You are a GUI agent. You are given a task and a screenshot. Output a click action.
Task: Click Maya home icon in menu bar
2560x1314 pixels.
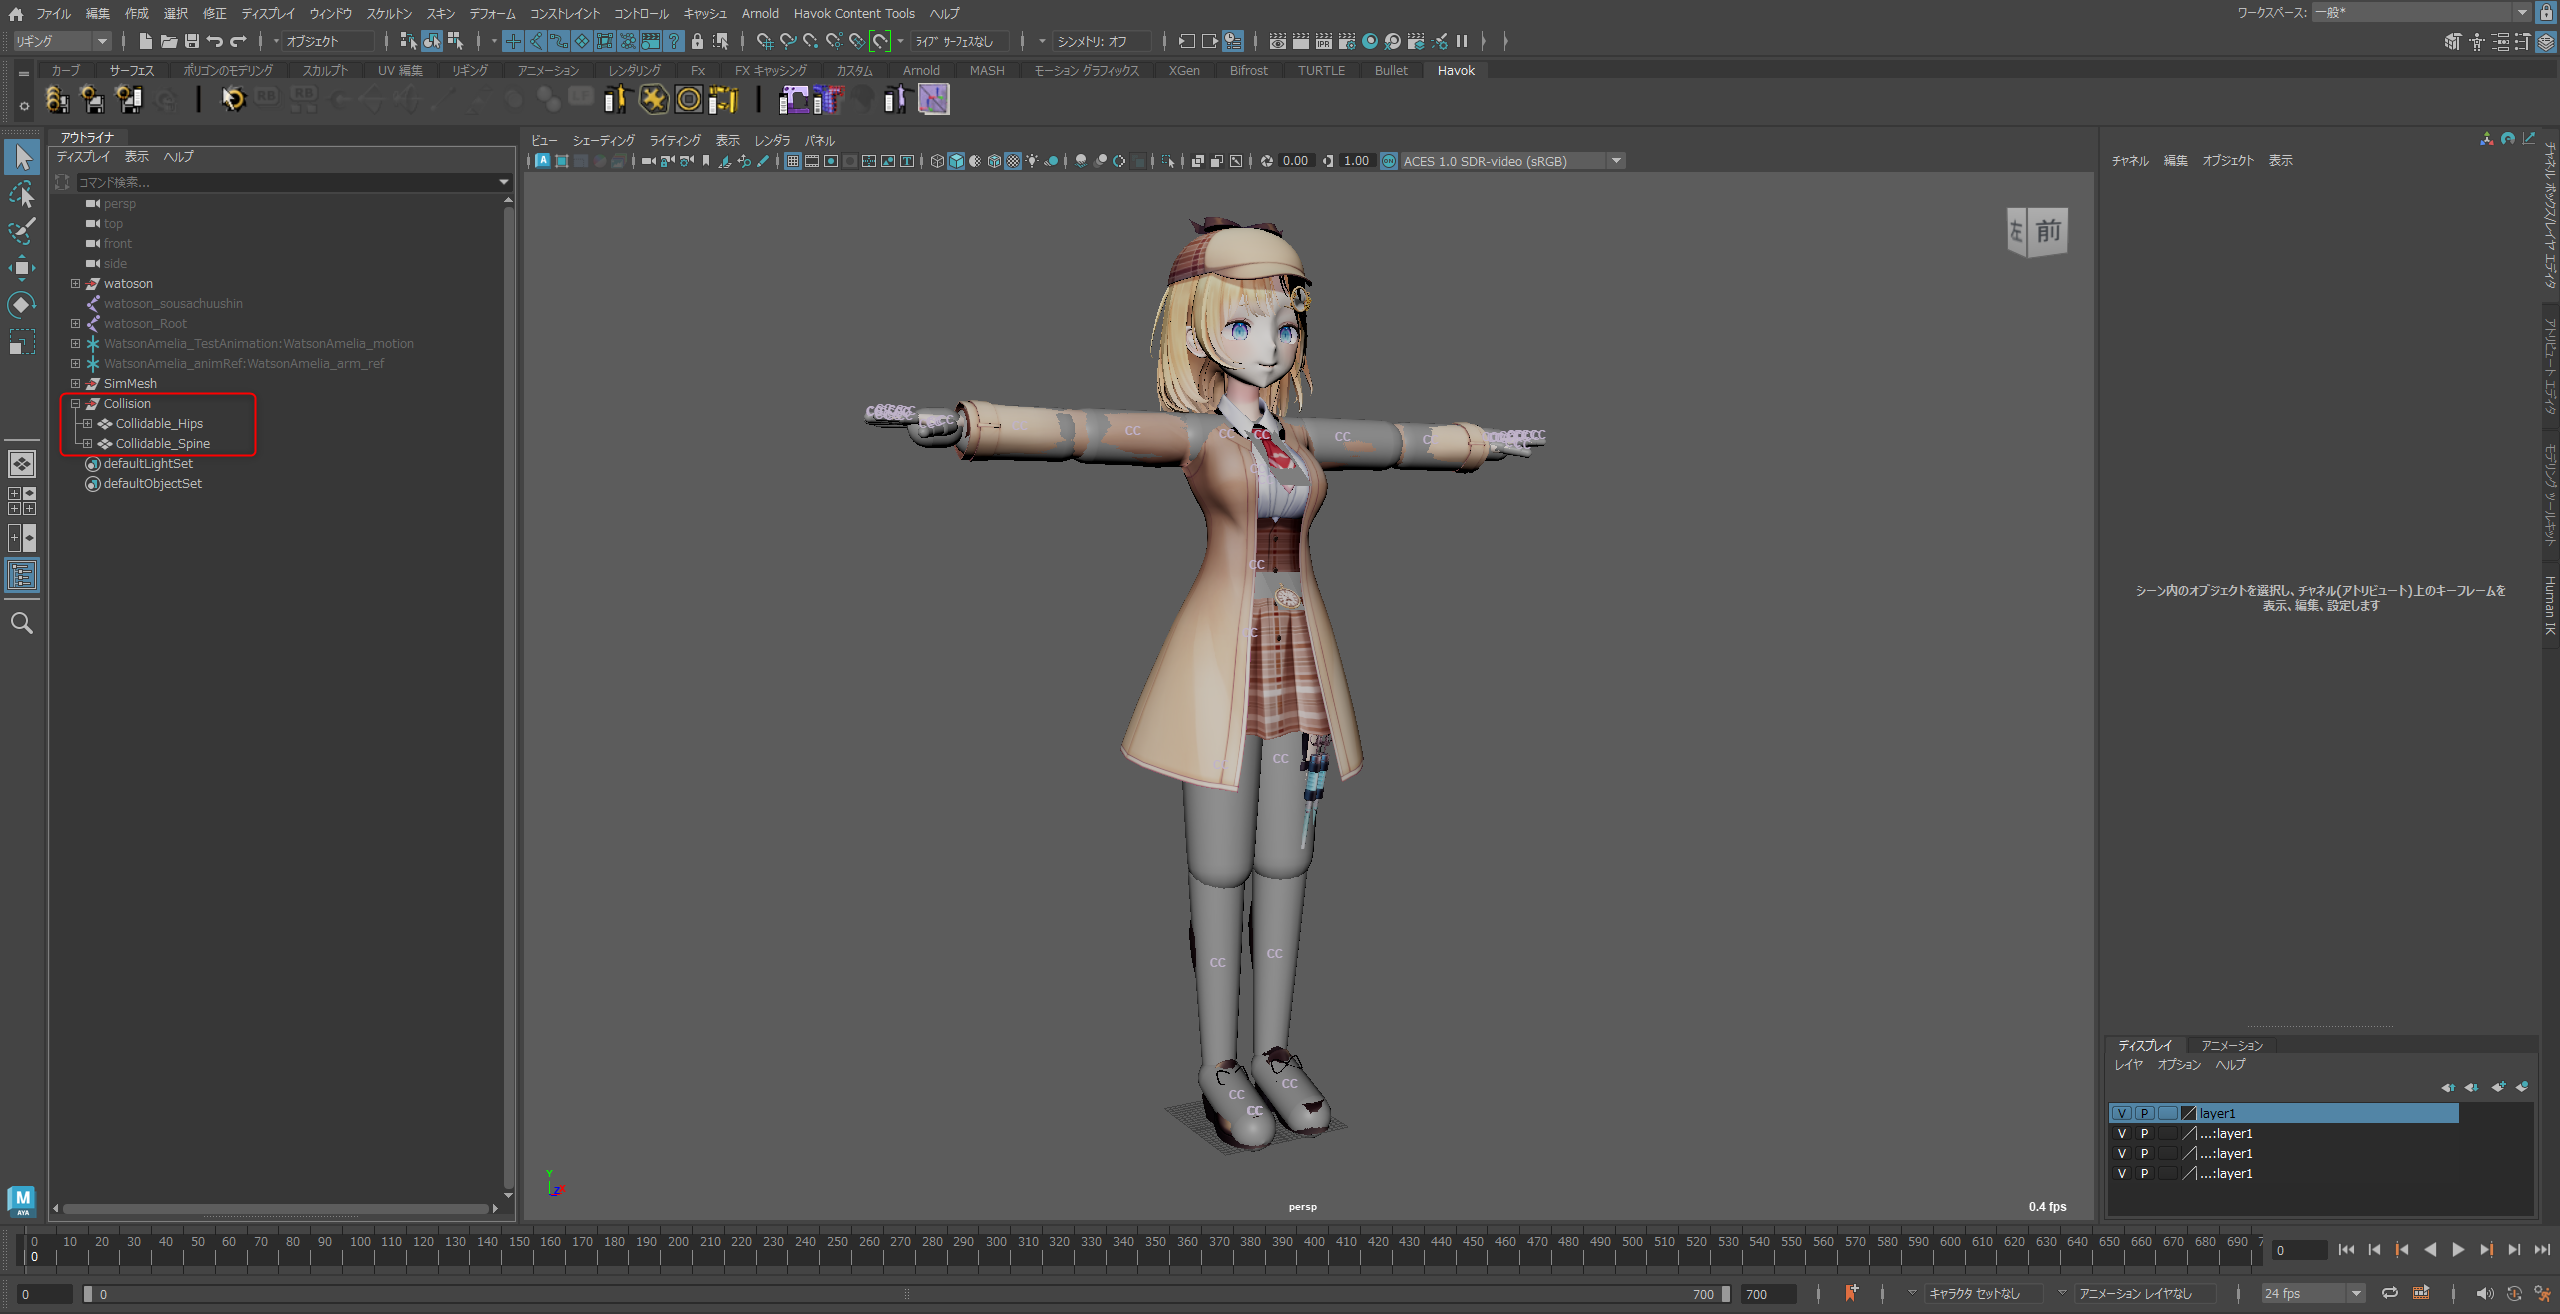pos(15,13)
